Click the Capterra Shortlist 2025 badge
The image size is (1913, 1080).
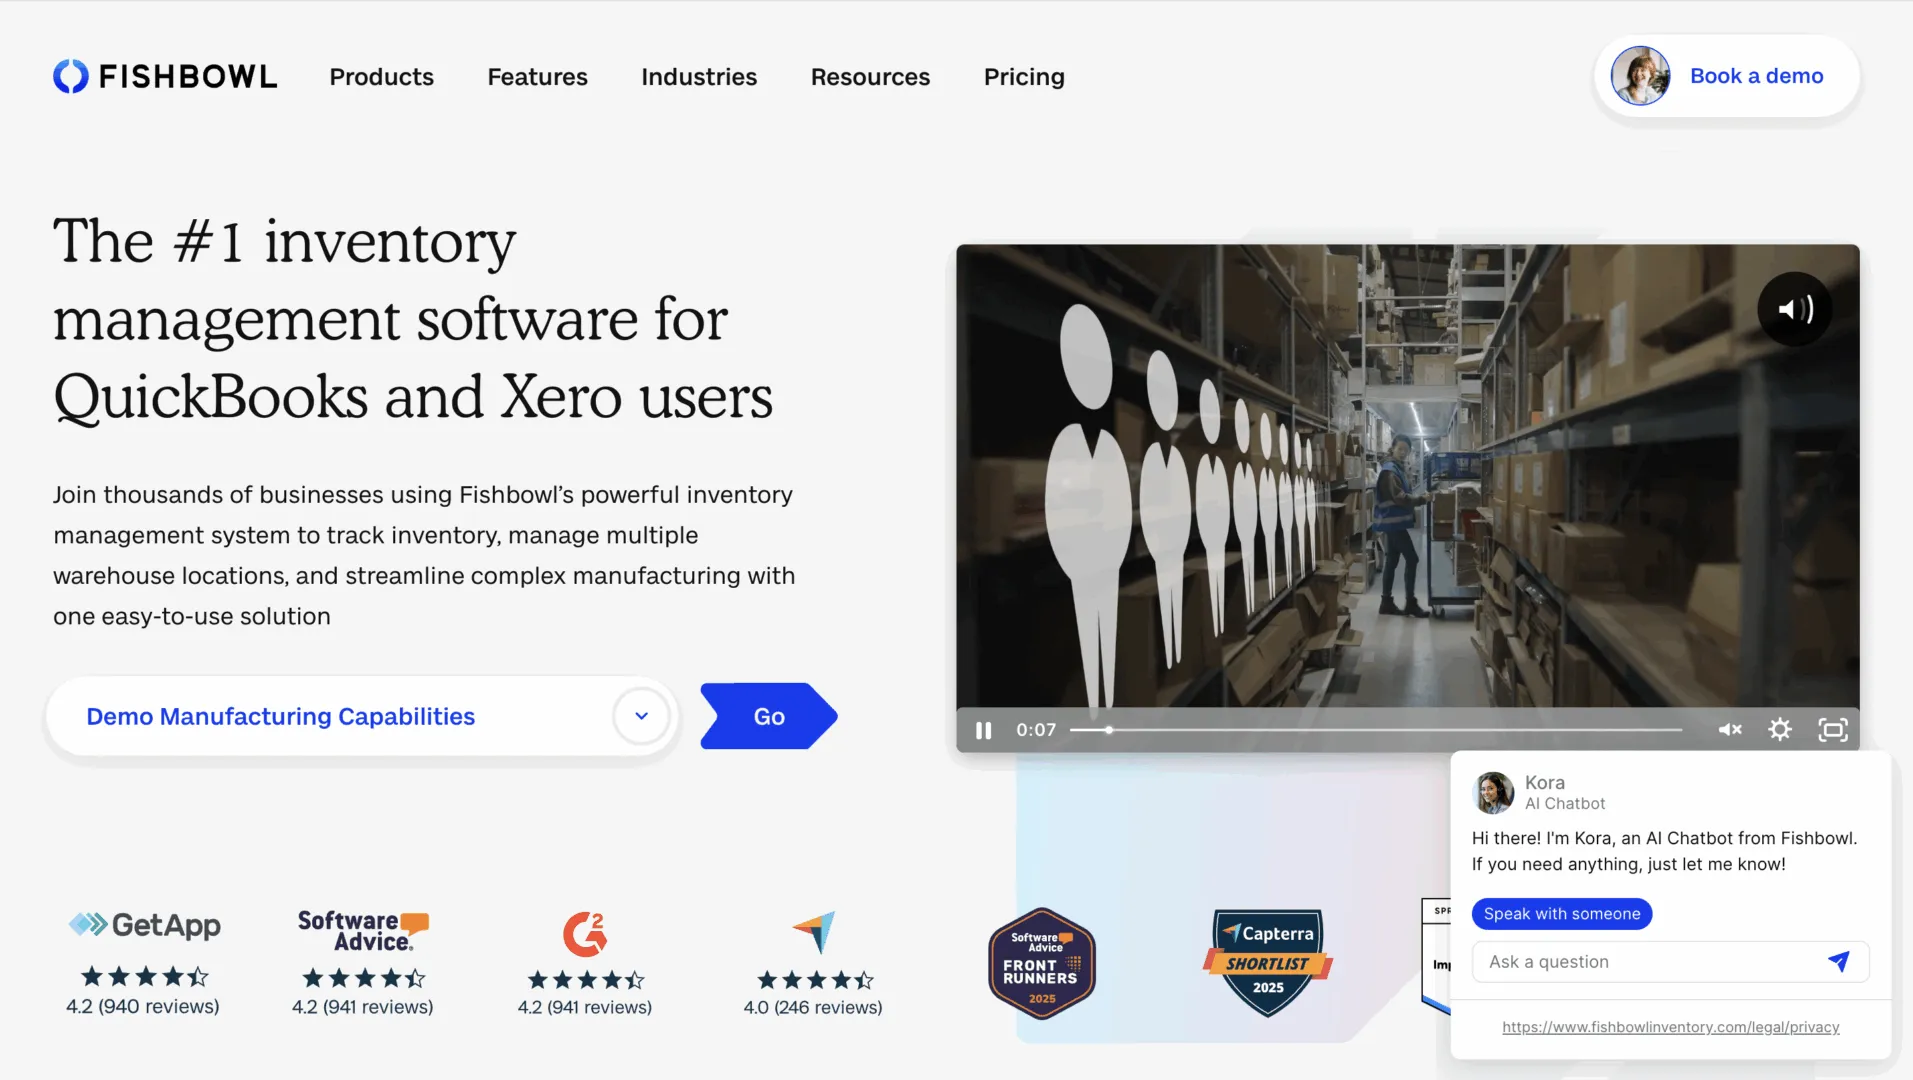click(1268, 963)
